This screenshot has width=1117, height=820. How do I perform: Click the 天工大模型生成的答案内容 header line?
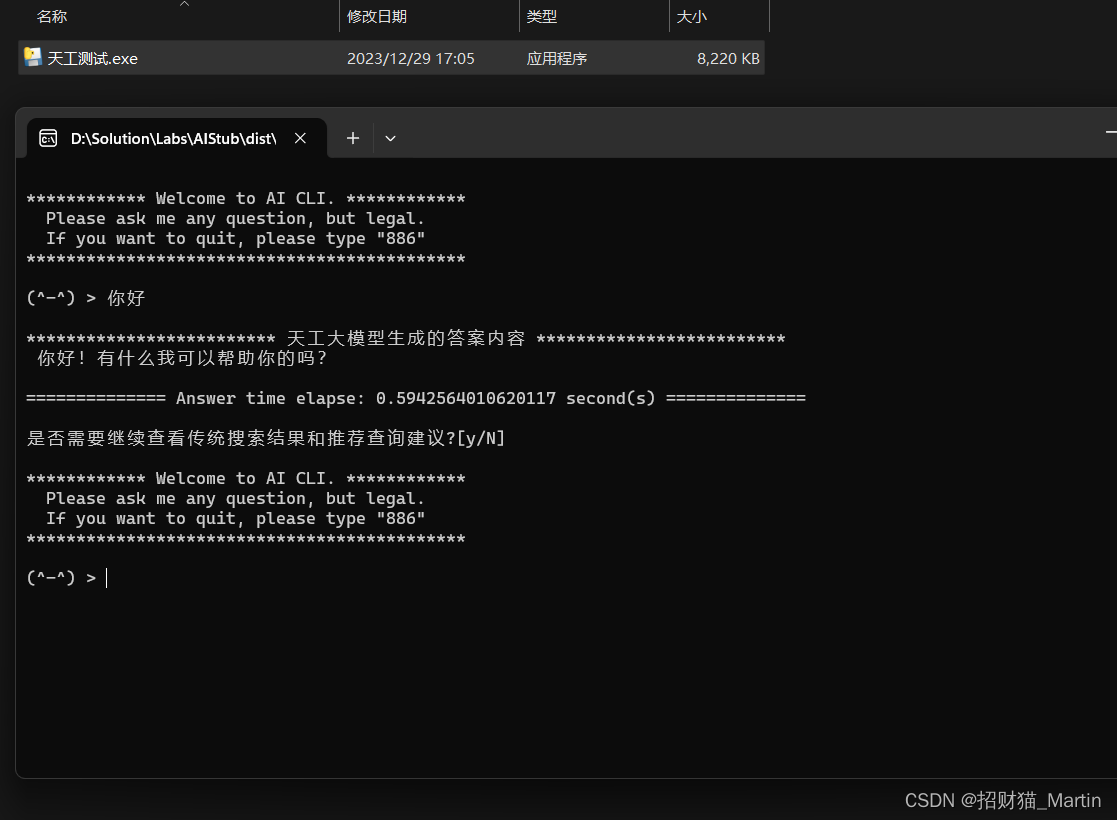pos(406,338)
